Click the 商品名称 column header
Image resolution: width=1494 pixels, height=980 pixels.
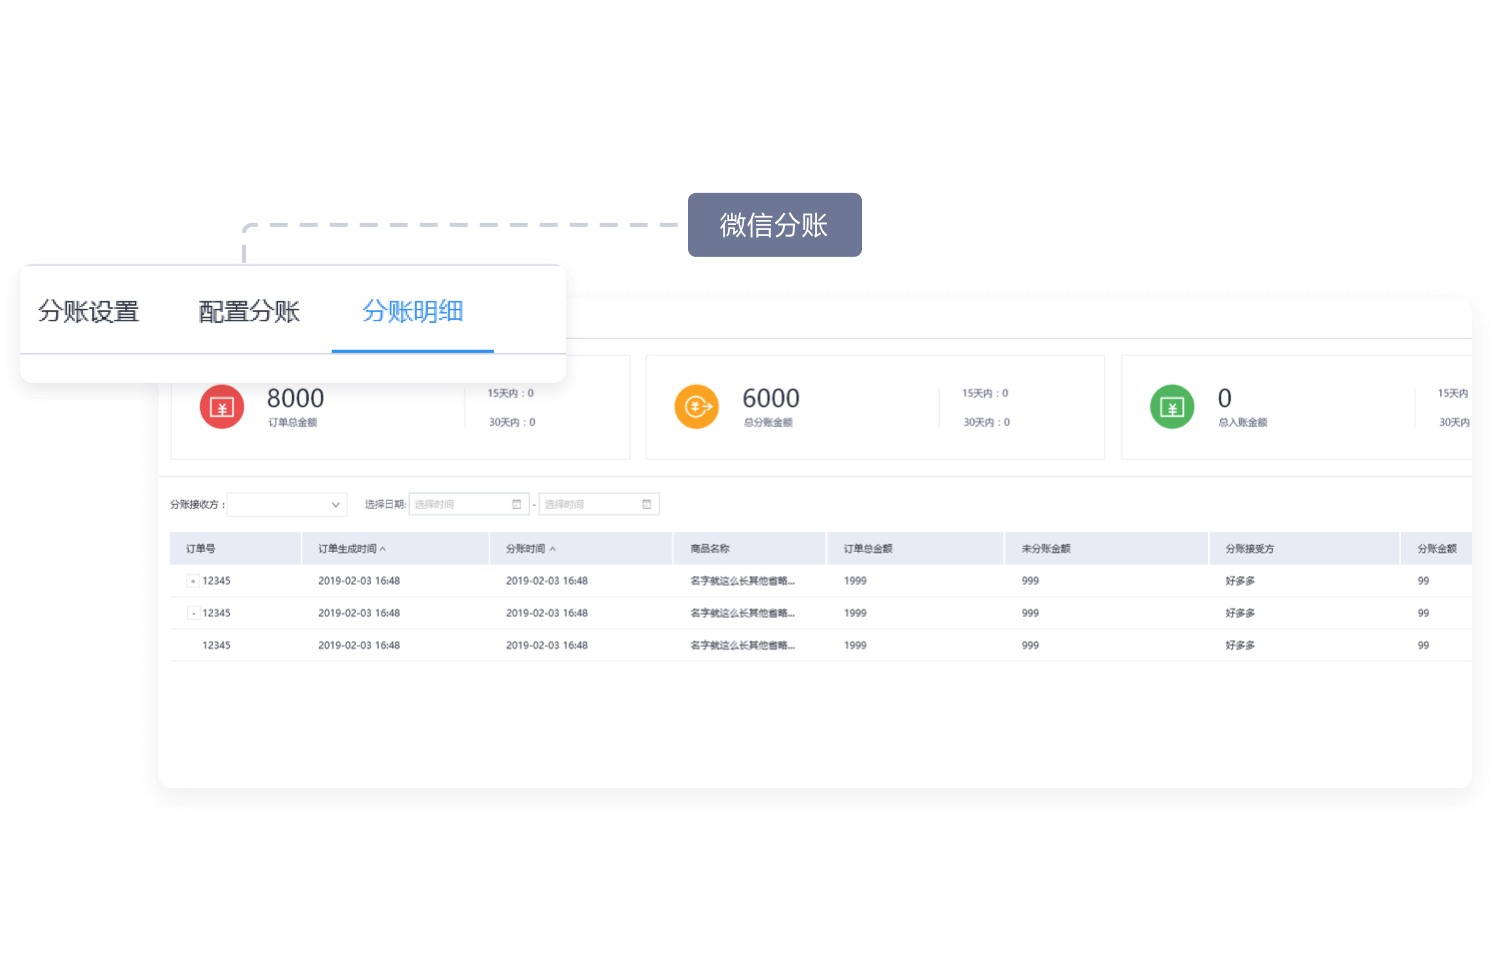point(710,549)
